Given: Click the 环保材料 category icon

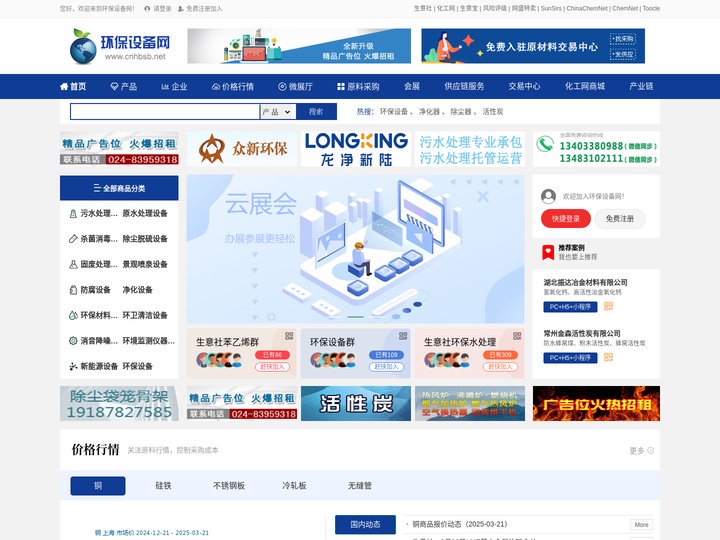Looking at the screenshot, I should click(73, 315).
